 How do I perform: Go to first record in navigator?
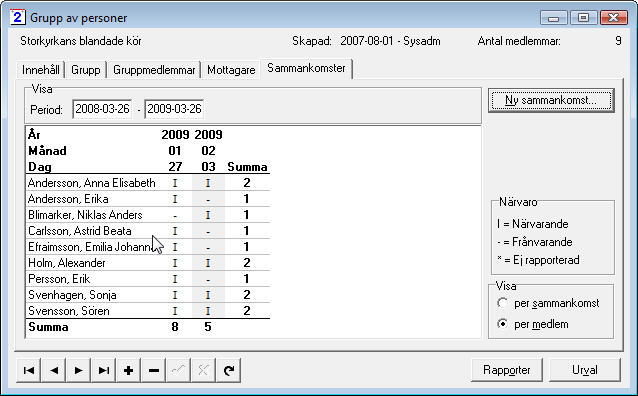(28, 370)
